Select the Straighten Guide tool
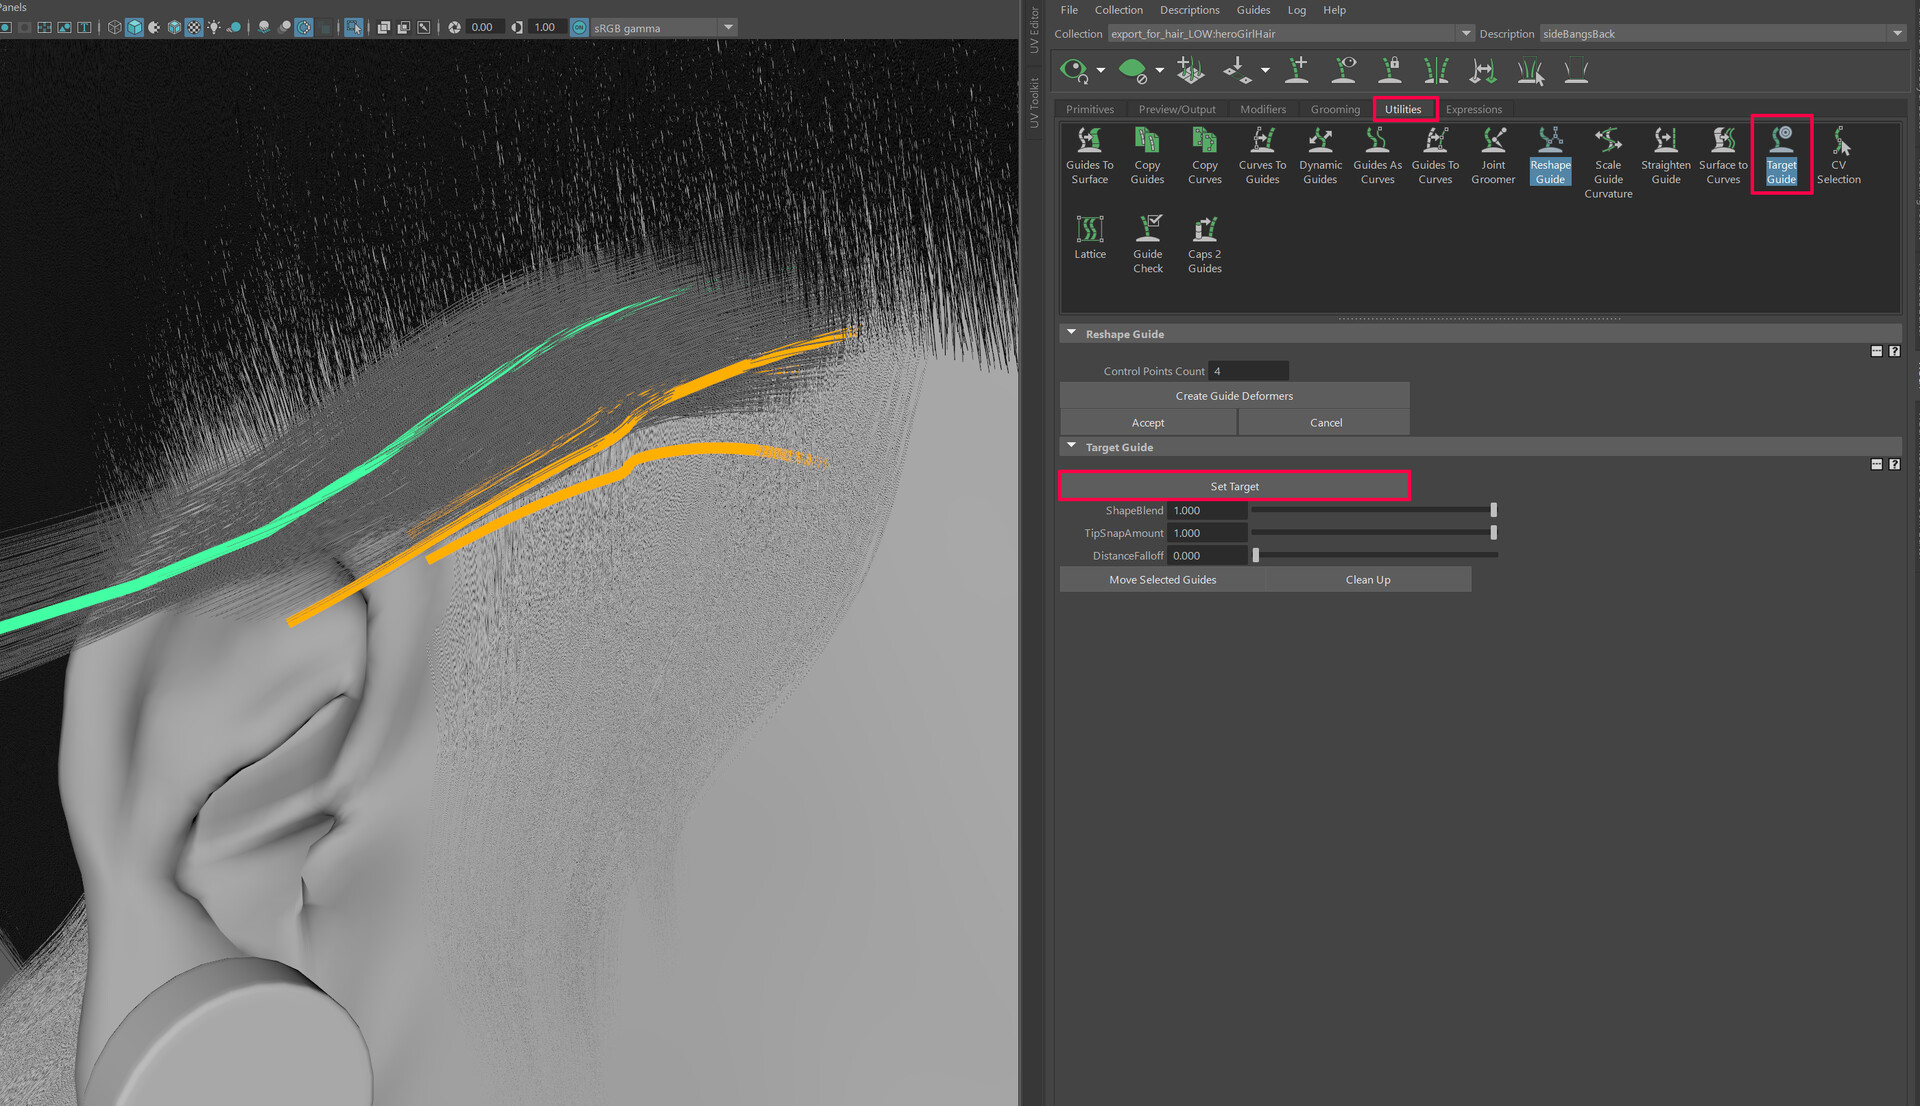Screen dimensions: 1920x1106 tap(1665, 155)
